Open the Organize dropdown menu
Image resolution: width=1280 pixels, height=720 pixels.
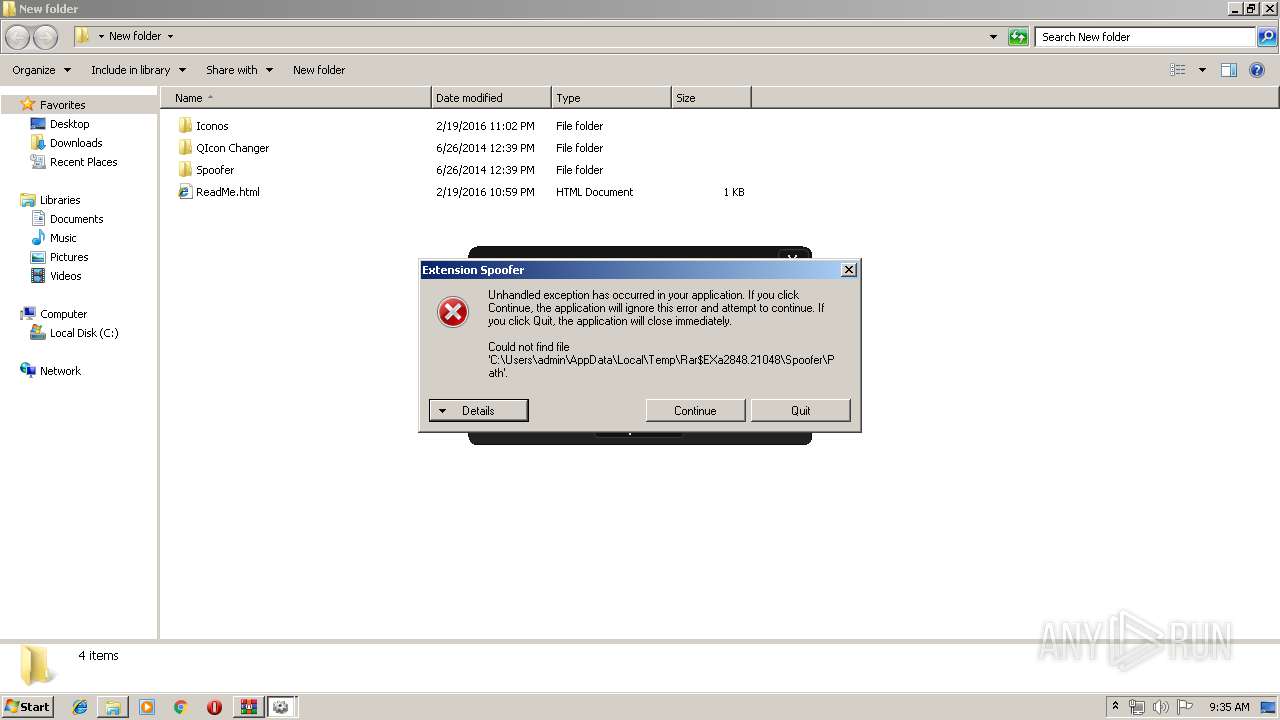[42, 70]
